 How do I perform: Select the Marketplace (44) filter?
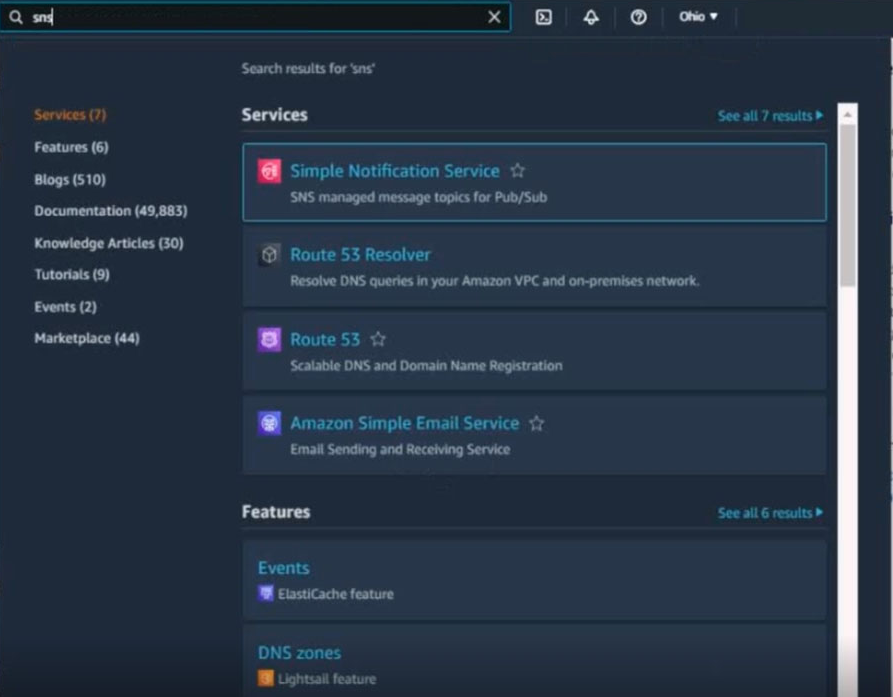pyautogui.click(x=87, y=338)
